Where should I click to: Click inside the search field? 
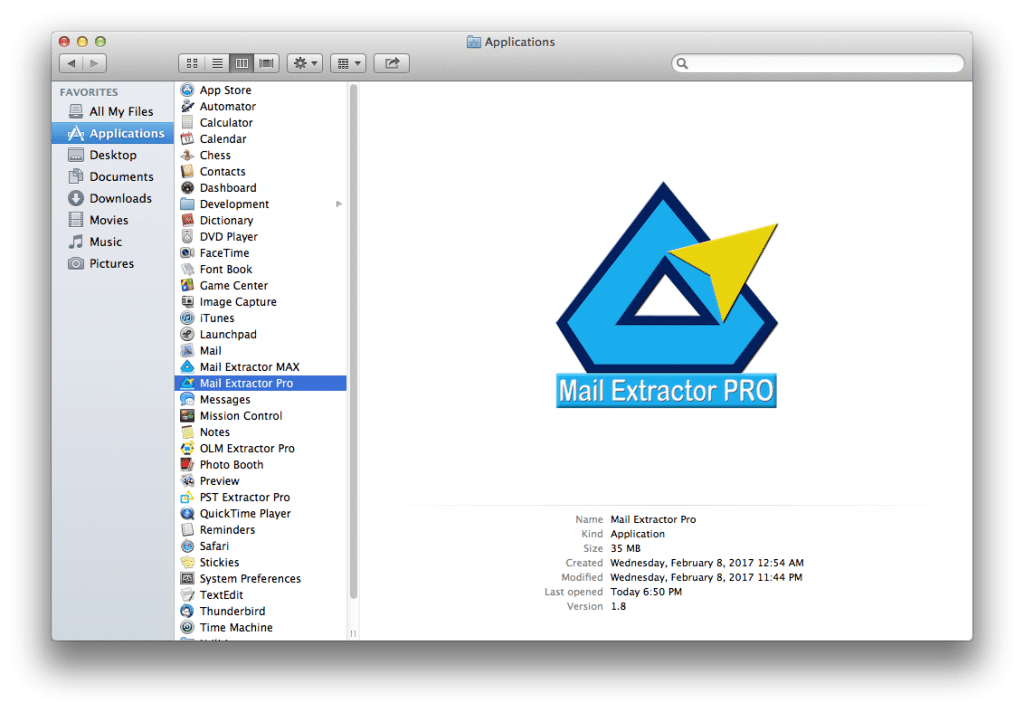[x=816, y=63]
